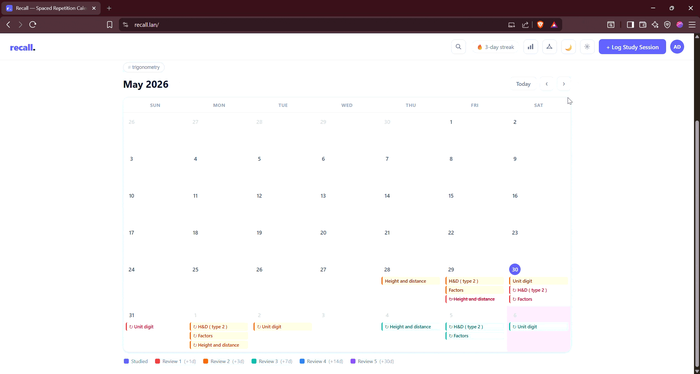Open Unit digit review on June 2
This screenshot has width=700, height=374.
click(283, 327)
